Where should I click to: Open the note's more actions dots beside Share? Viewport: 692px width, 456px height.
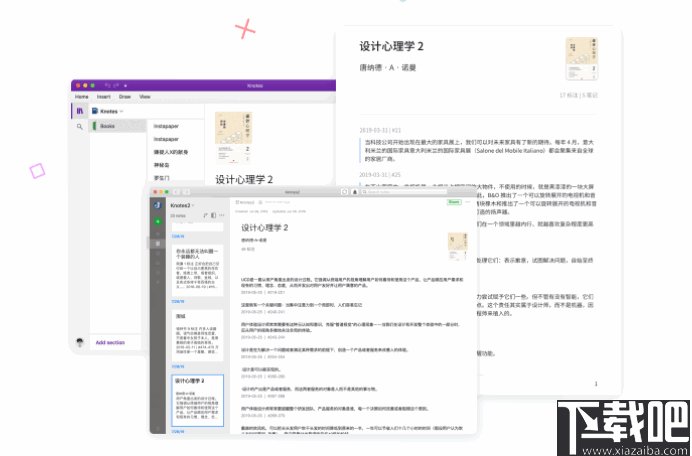click(468, 202)
